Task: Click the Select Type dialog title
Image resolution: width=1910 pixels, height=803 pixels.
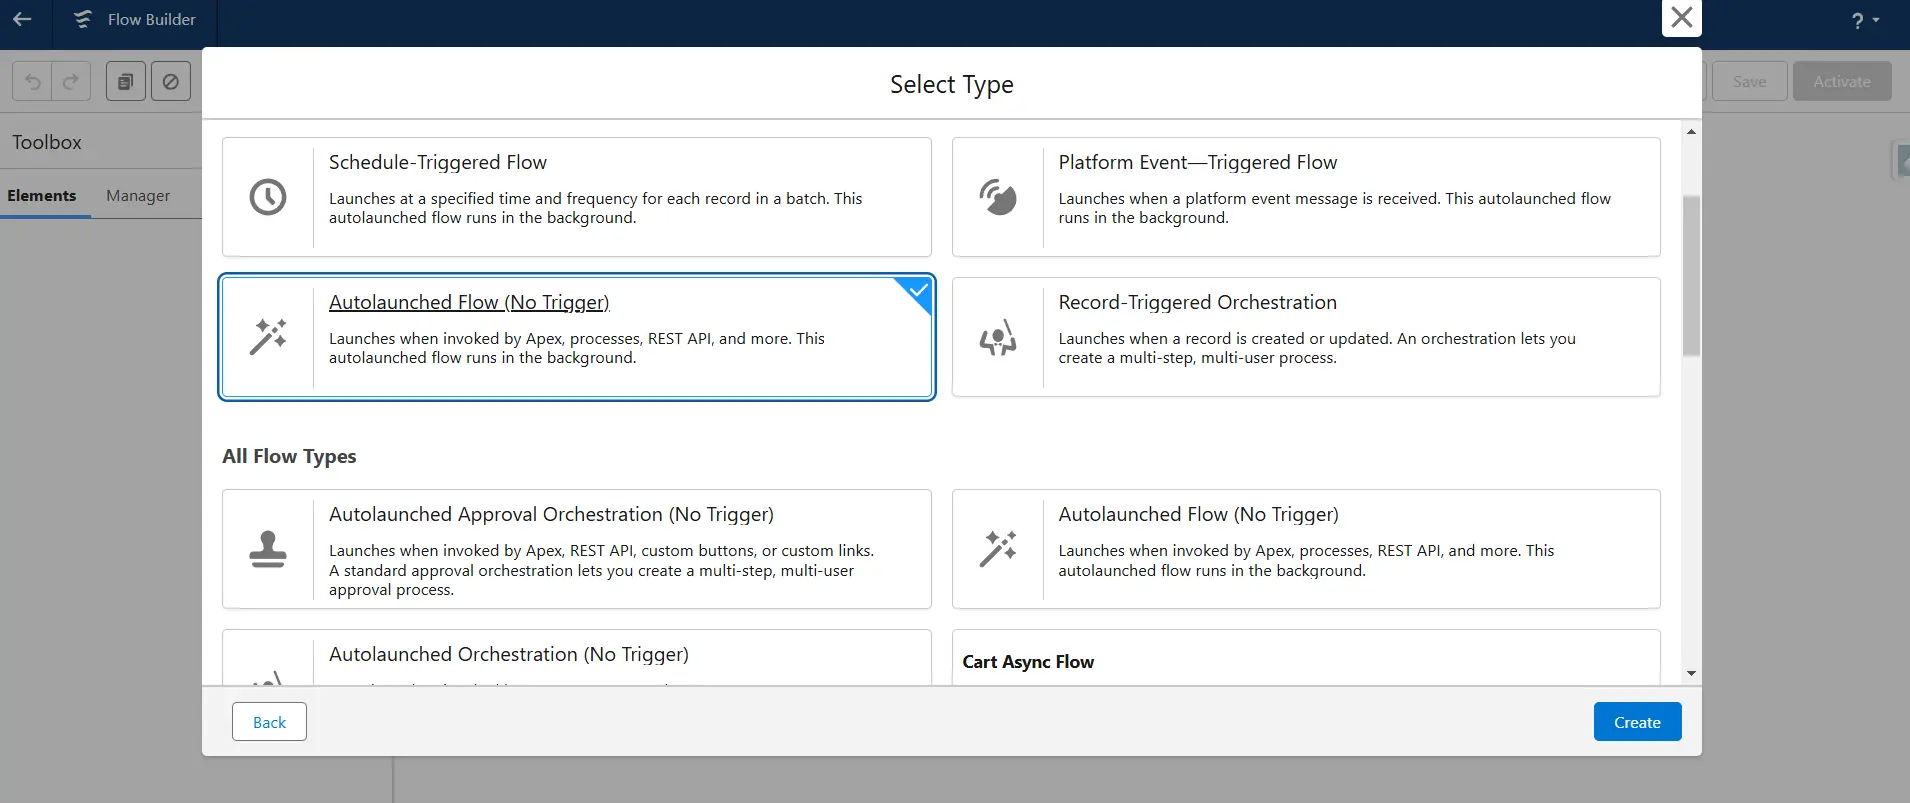Action: tap(952, 85)
